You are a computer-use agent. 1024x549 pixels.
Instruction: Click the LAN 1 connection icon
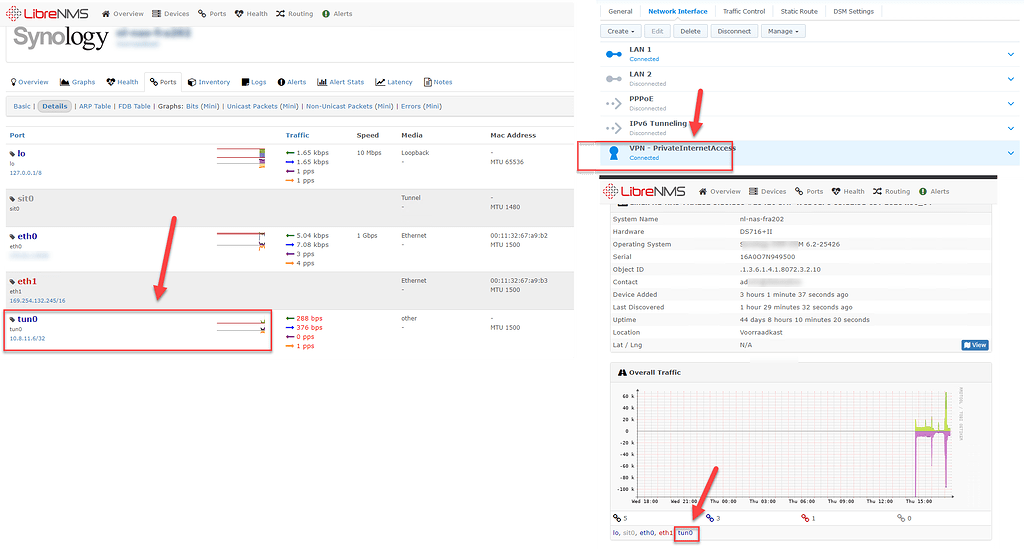(x=614, y=54)
